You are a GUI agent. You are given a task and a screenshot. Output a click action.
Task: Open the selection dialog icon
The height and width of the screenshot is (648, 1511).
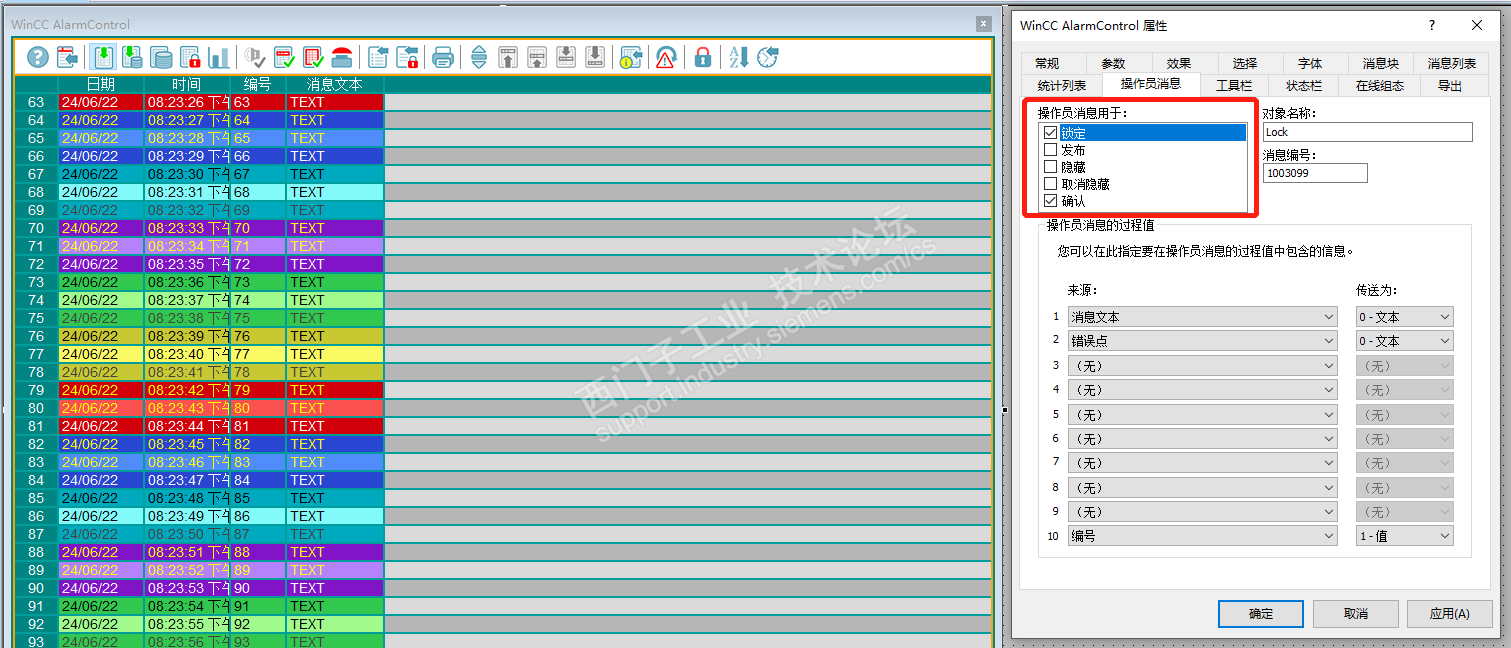pyautogui.click(x=378, y=57)
